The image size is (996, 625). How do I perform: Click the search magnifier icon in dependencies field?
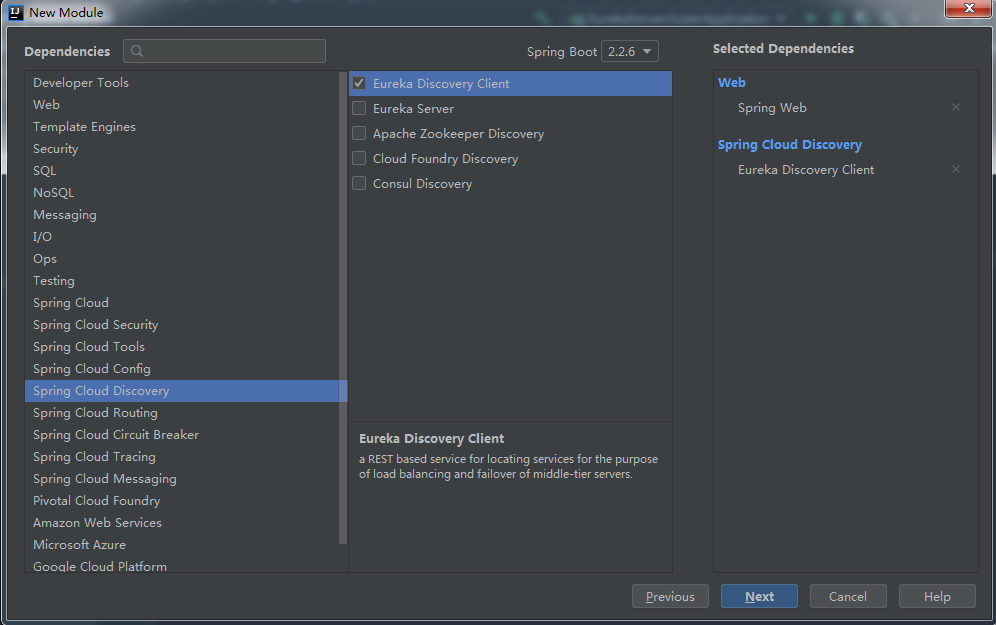coord(137,51)
